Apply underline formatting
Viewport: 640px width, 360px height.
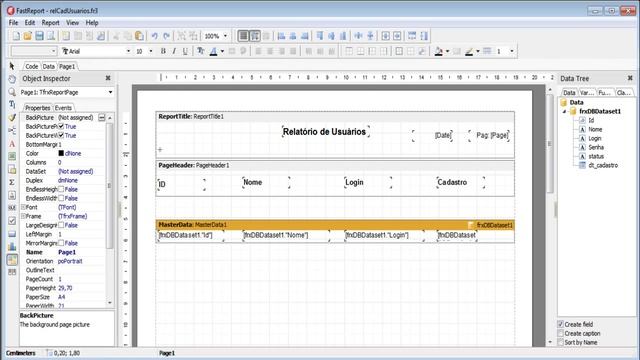185,51
